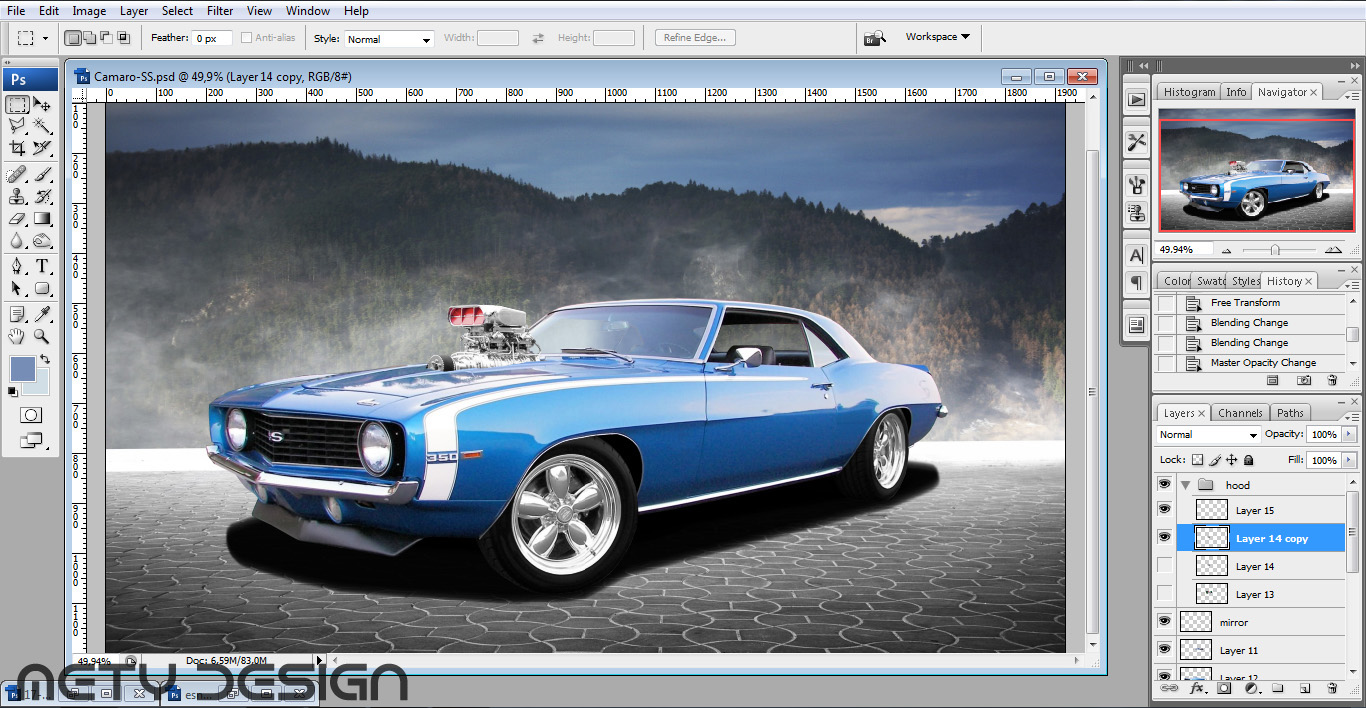The width and height of the screenshot is (1366, 708).
Task: Pick the Polygonal Lasso tool
Action: coord(17,126)
